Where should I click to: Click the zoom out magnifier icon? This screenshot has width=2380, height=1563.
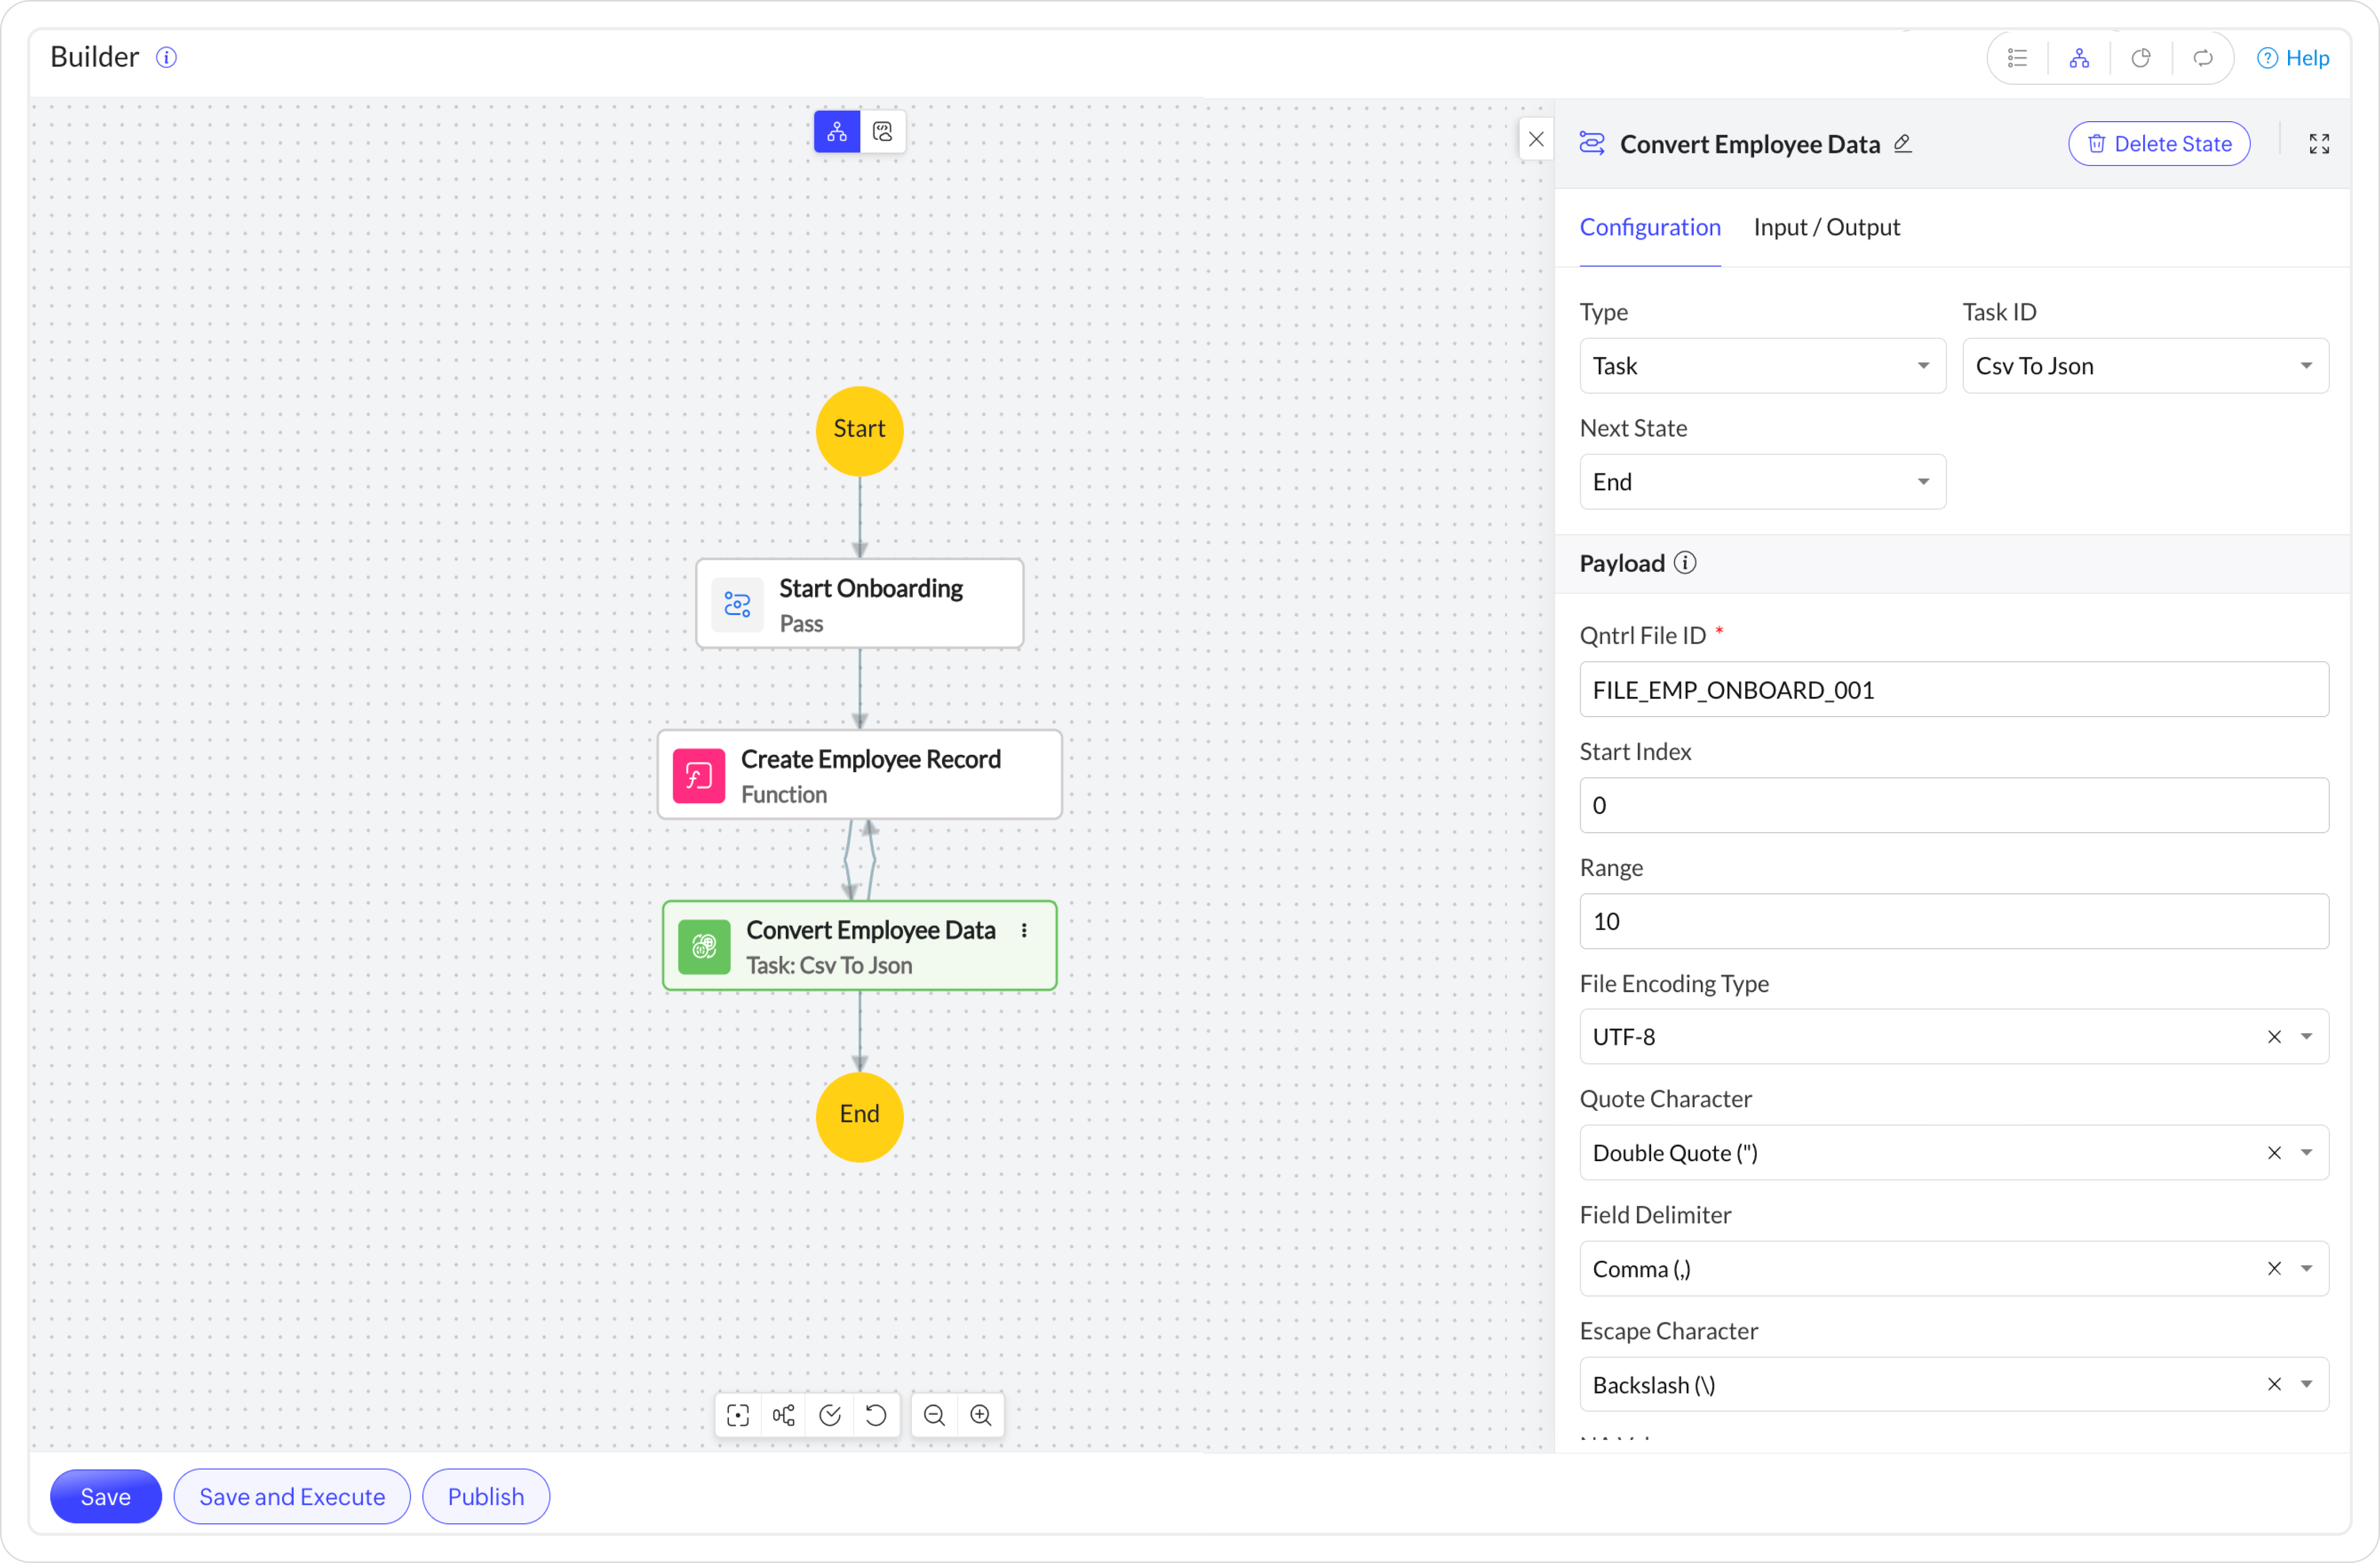click(934, 1415)
